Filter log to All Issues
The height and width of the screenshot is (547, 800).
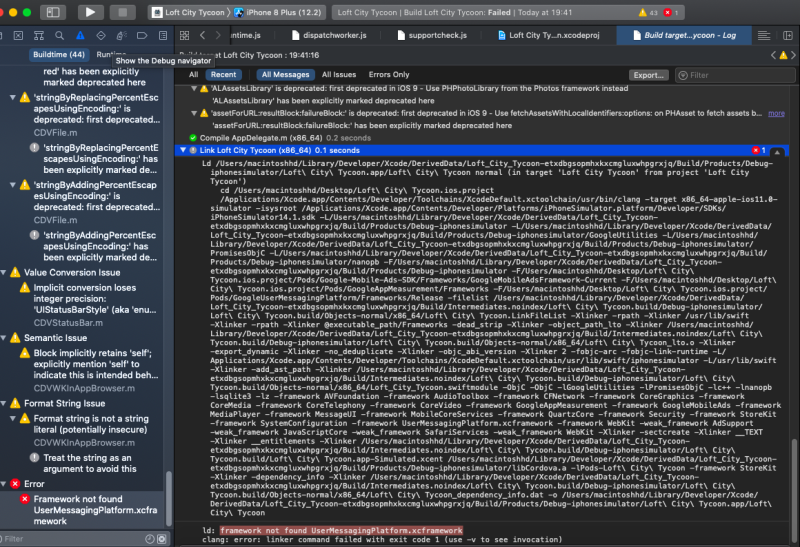pos(339,74)
